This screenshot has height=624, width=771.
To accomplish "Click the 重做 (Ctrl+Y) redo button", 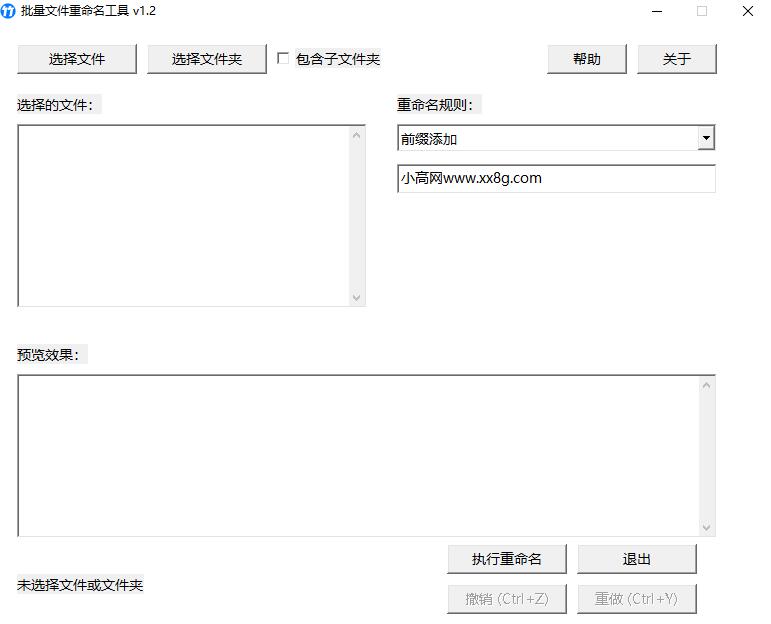I will 637,599.
